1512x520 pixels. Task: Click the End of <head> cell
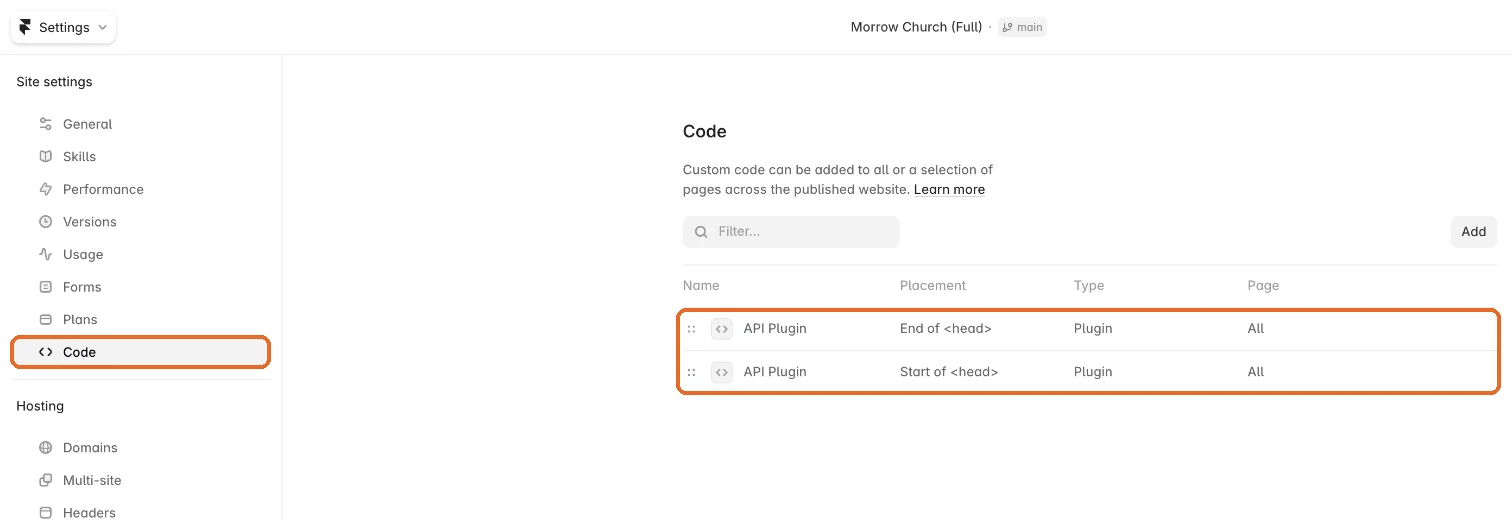point(946,329)
